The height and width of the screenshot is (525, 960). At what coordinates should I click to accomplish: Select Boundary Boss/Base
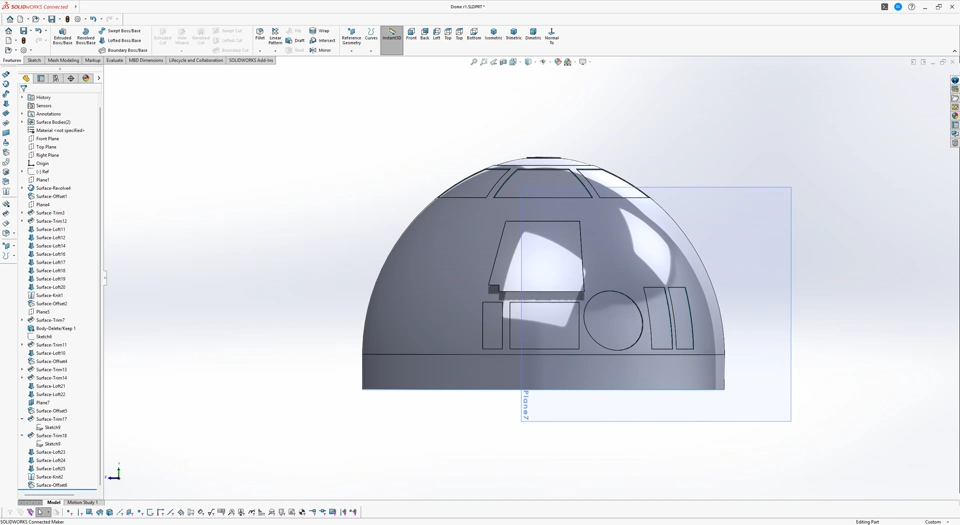click(x=123, y=50)
